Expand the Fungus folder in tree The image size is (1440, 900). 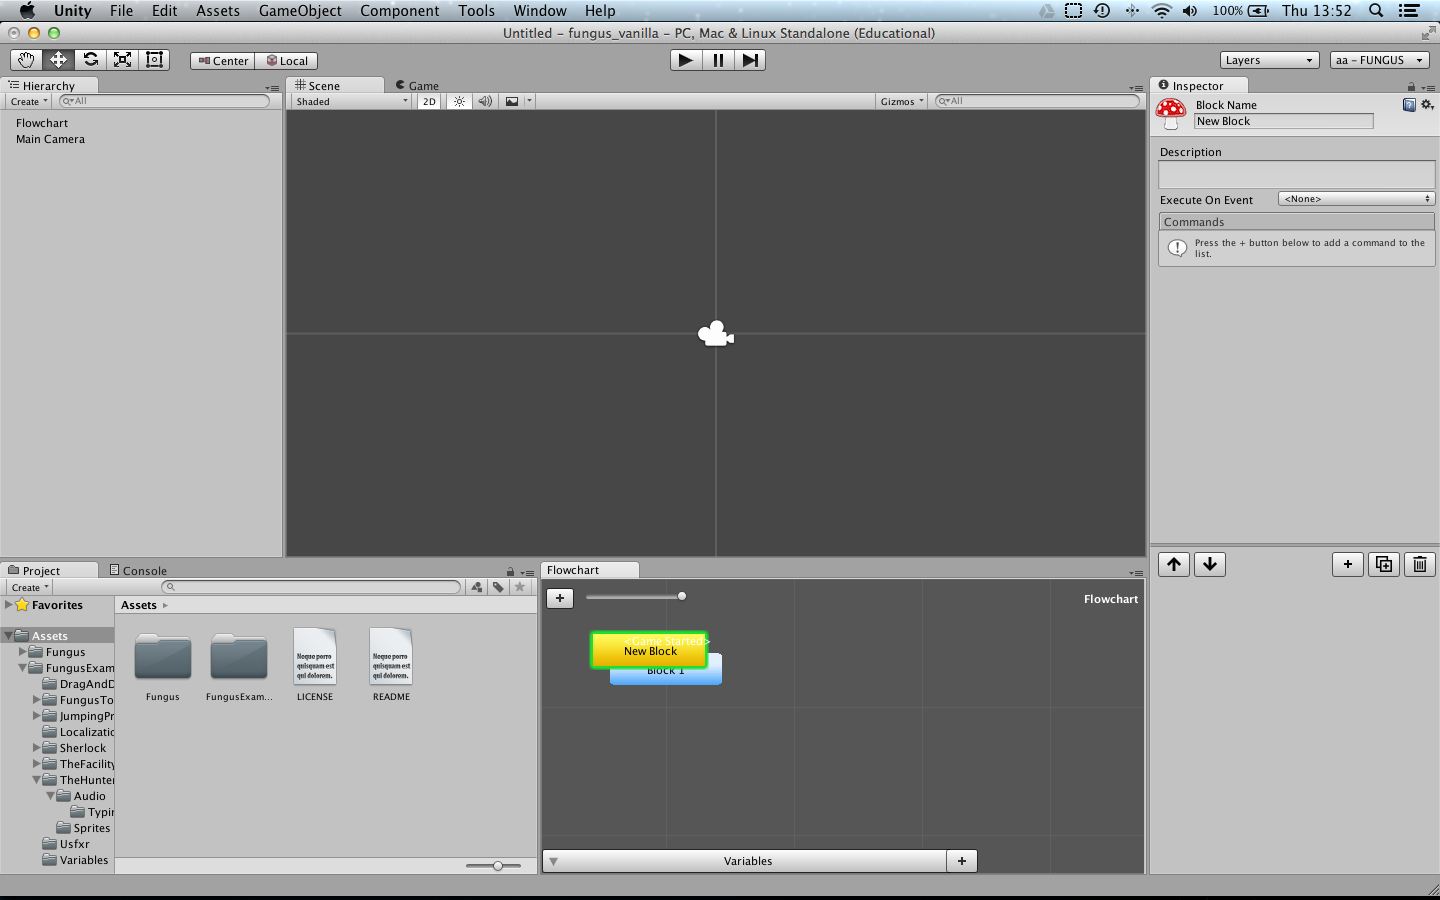(22, 652)
